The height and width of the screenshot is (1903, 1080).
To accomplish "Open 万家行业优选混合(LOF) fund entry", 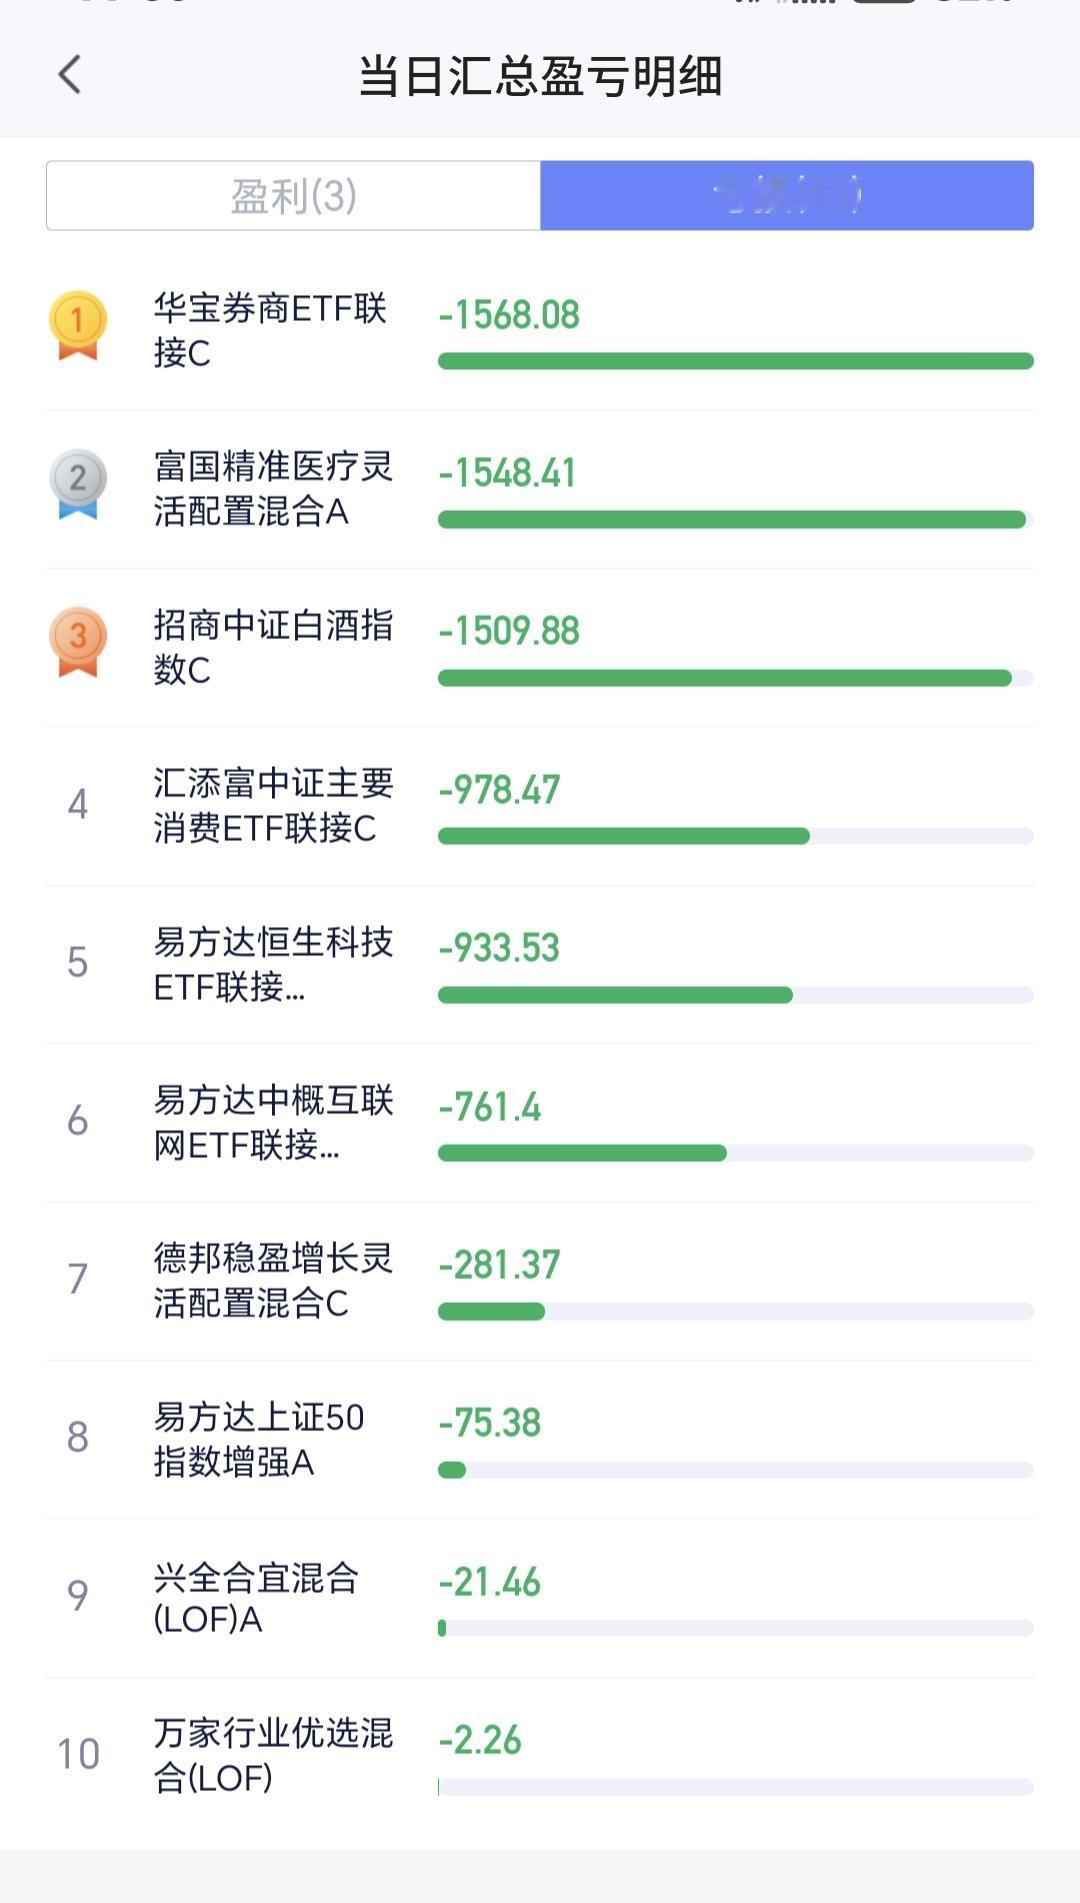I will [x=540, y=1757].
